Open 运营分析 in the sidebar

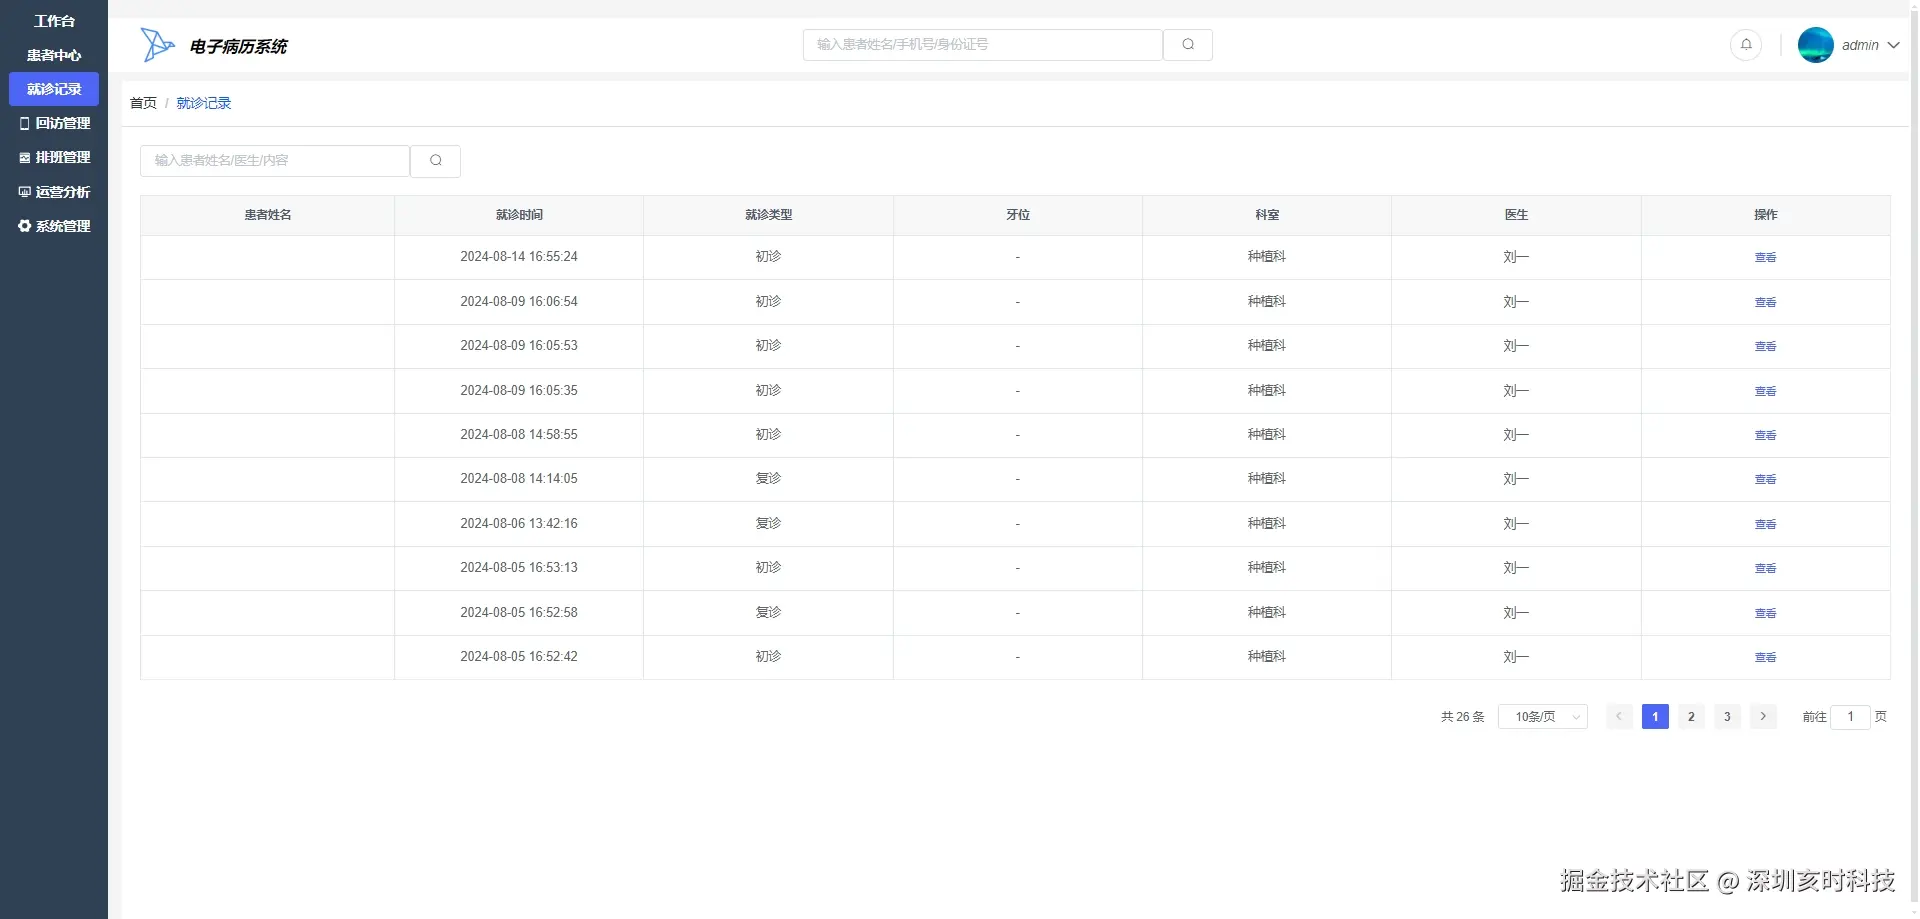click(54, 192)
